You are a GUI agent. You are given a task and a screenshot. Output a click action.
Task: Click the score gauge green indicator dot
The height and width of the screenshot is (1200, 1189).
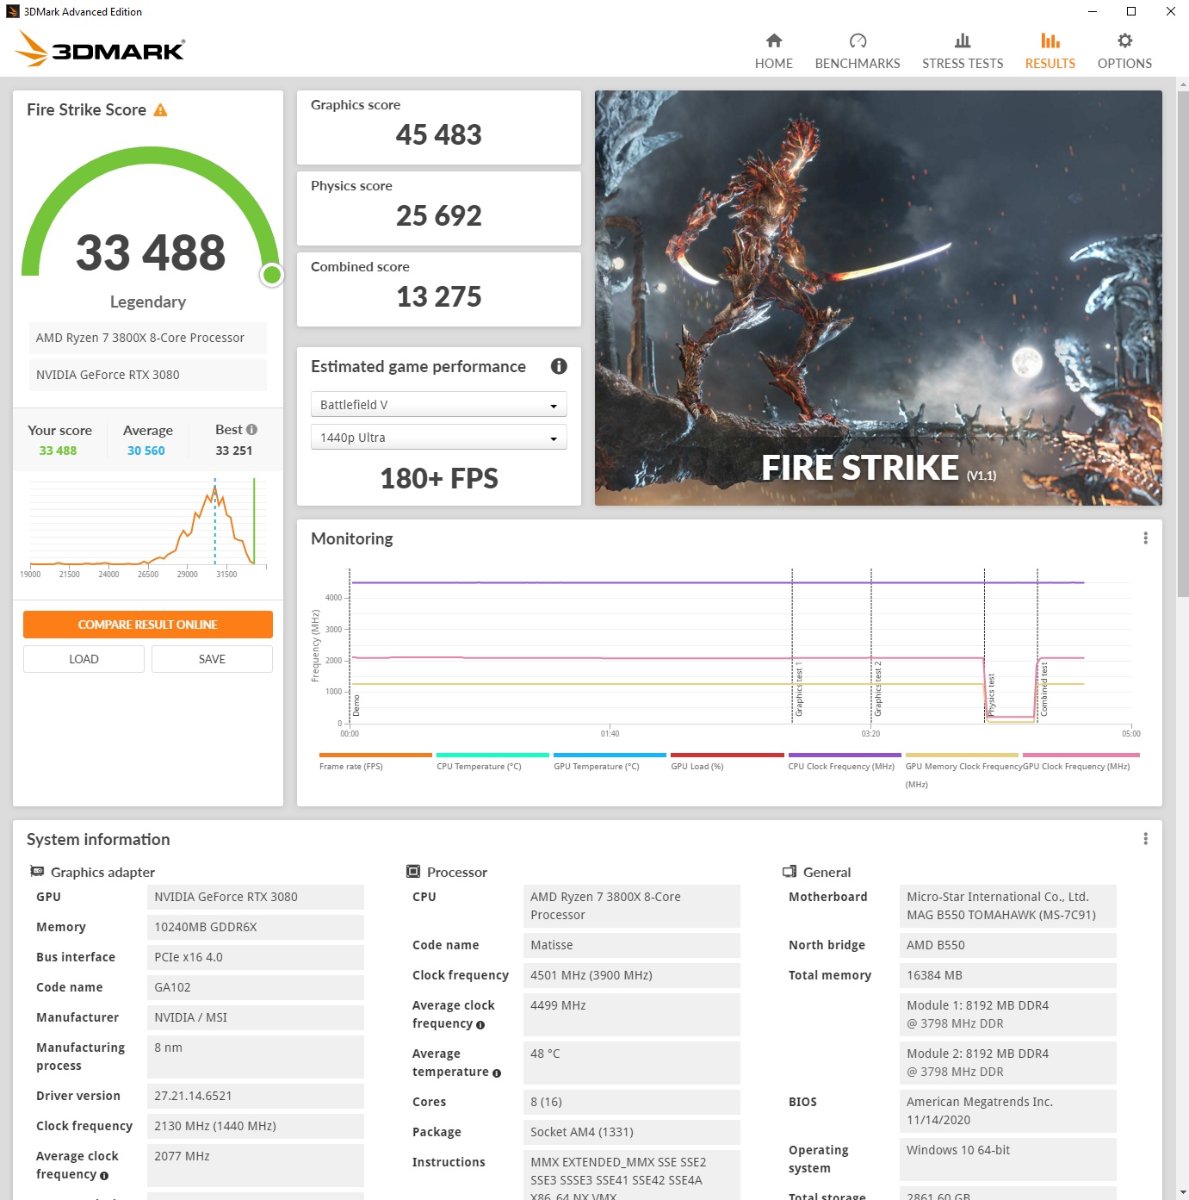[x=271, y=274]
